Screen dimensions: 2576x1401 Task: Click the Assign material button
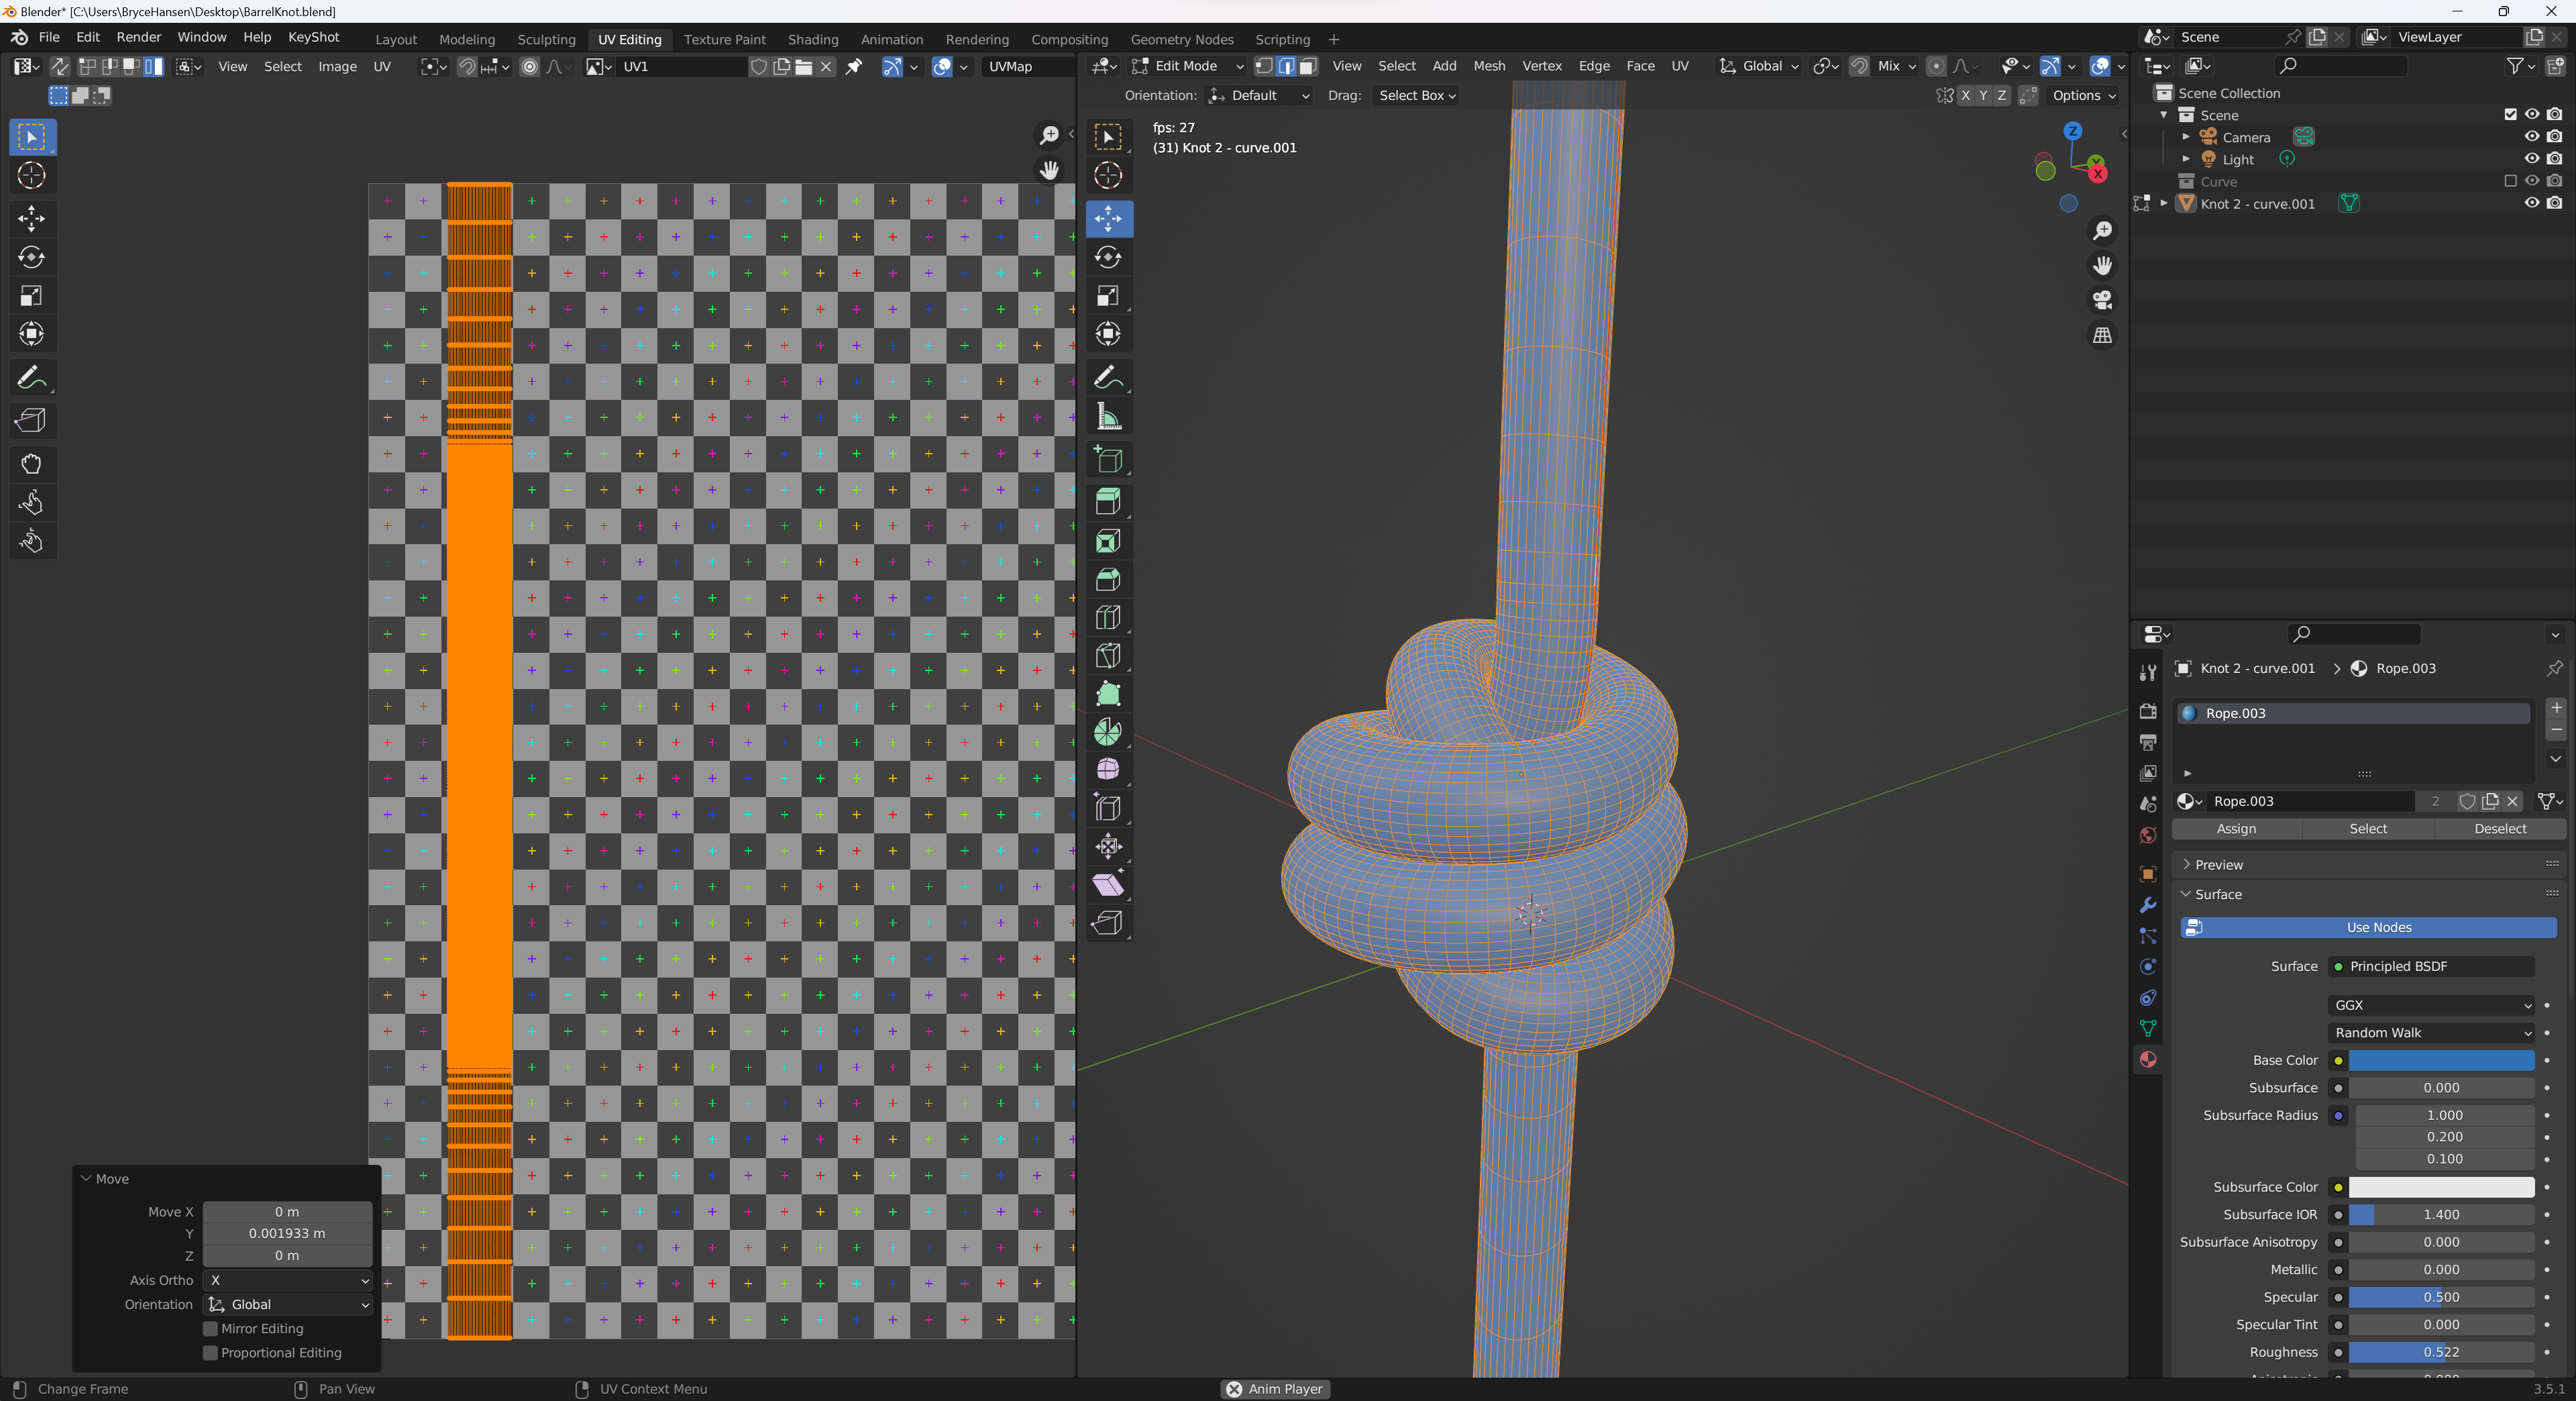click(x=2235, y=828)
